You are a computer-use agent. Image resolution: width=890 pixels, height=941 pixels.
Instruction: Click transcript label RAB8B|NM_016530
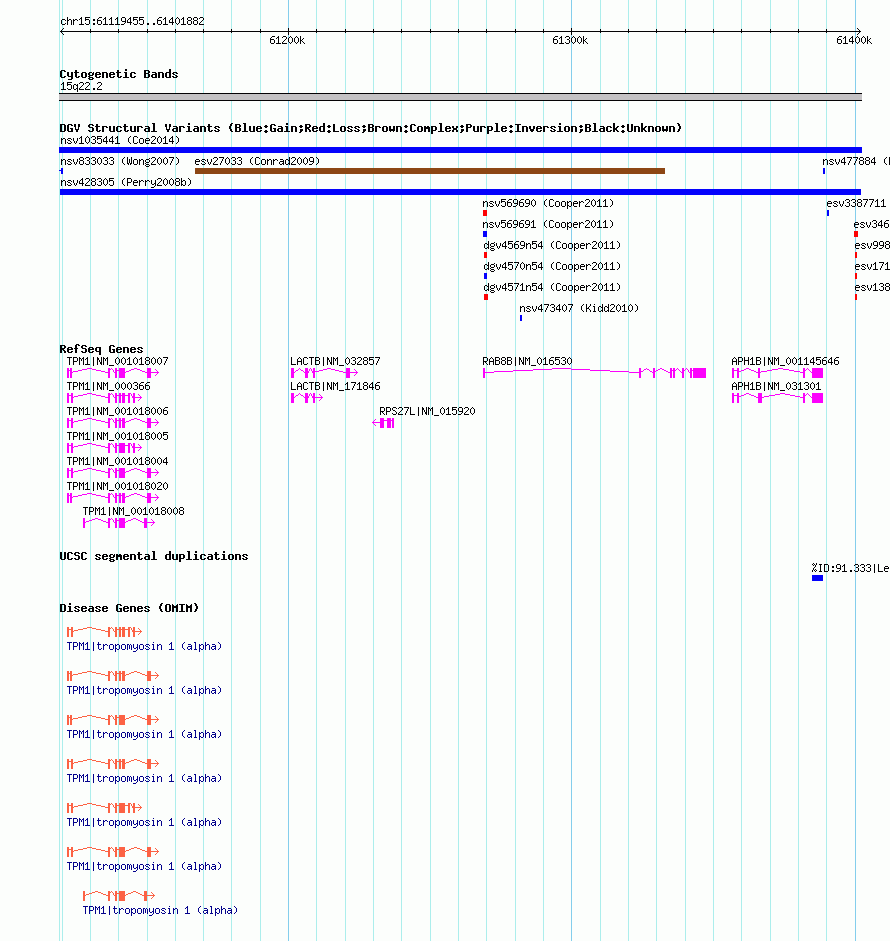click(x=528, y=361)
